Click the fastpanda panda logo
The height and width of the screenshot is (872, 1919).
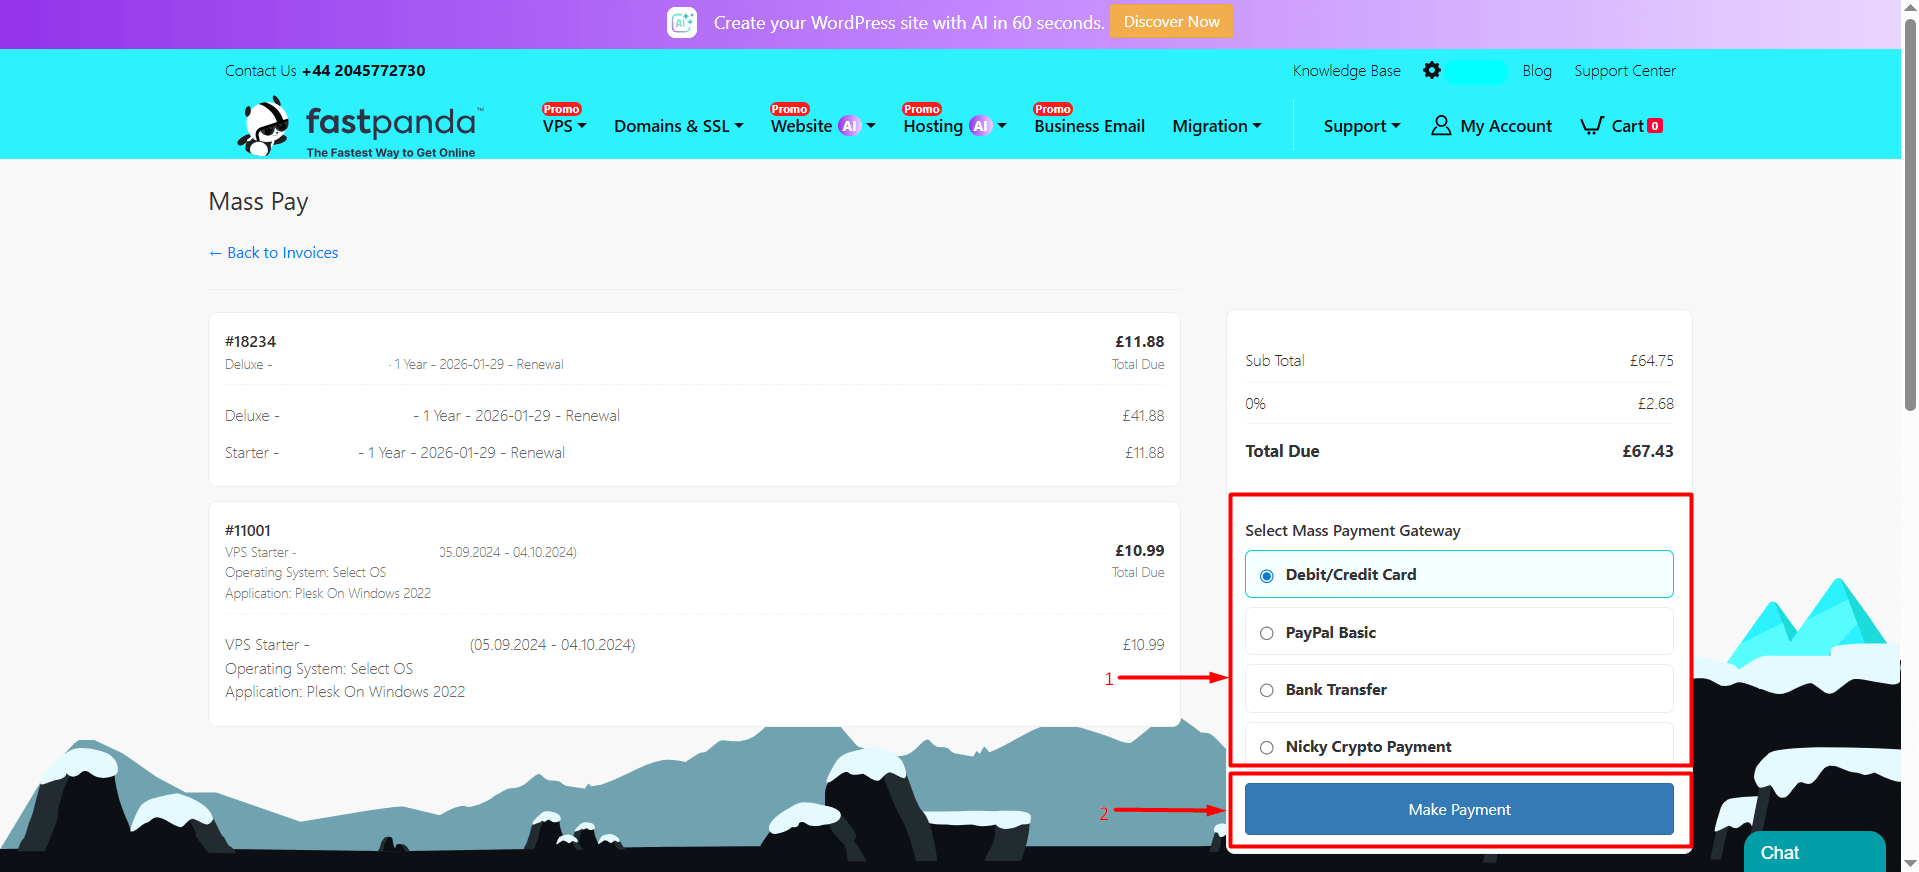(x=265, y=127)
